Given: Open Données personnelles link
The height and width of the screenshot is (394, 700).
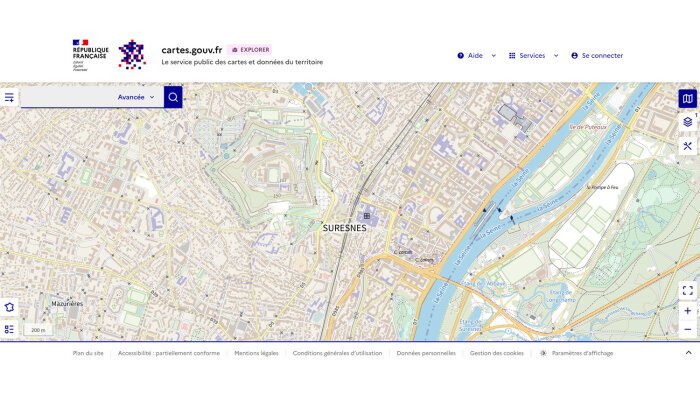Looking at the screenshot, I should click(x=426, y=353).
